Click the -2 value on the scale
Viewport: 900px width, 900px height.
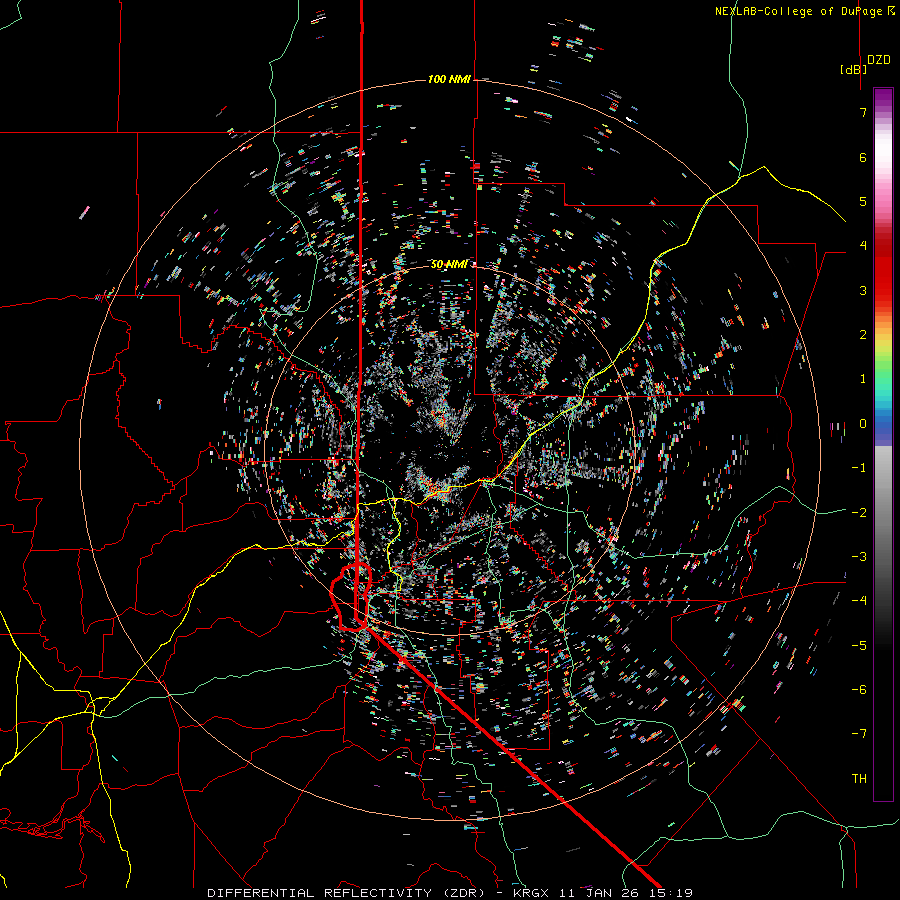tap(859, 513)
